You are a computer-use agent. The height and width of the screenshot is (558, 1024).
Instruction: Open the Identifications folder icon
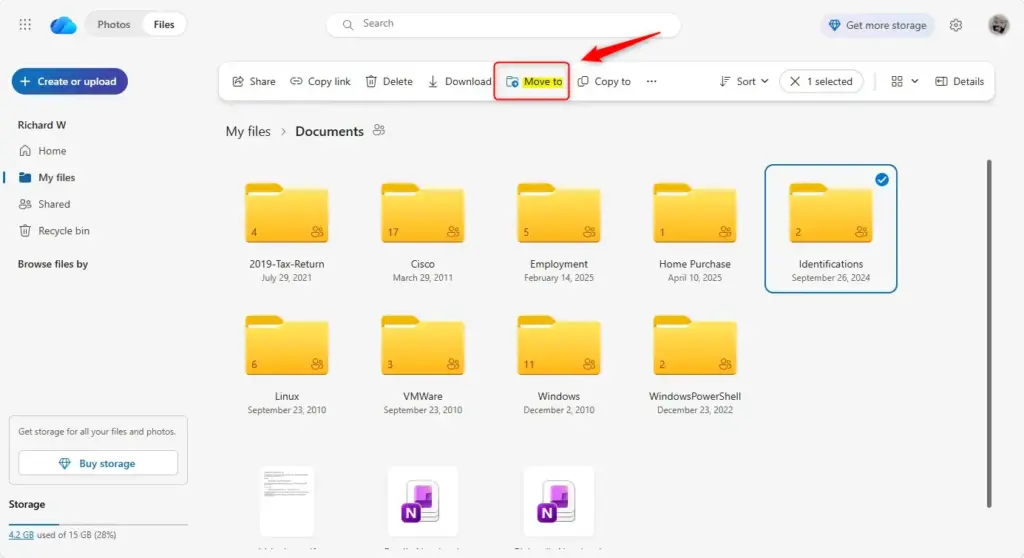831,213
